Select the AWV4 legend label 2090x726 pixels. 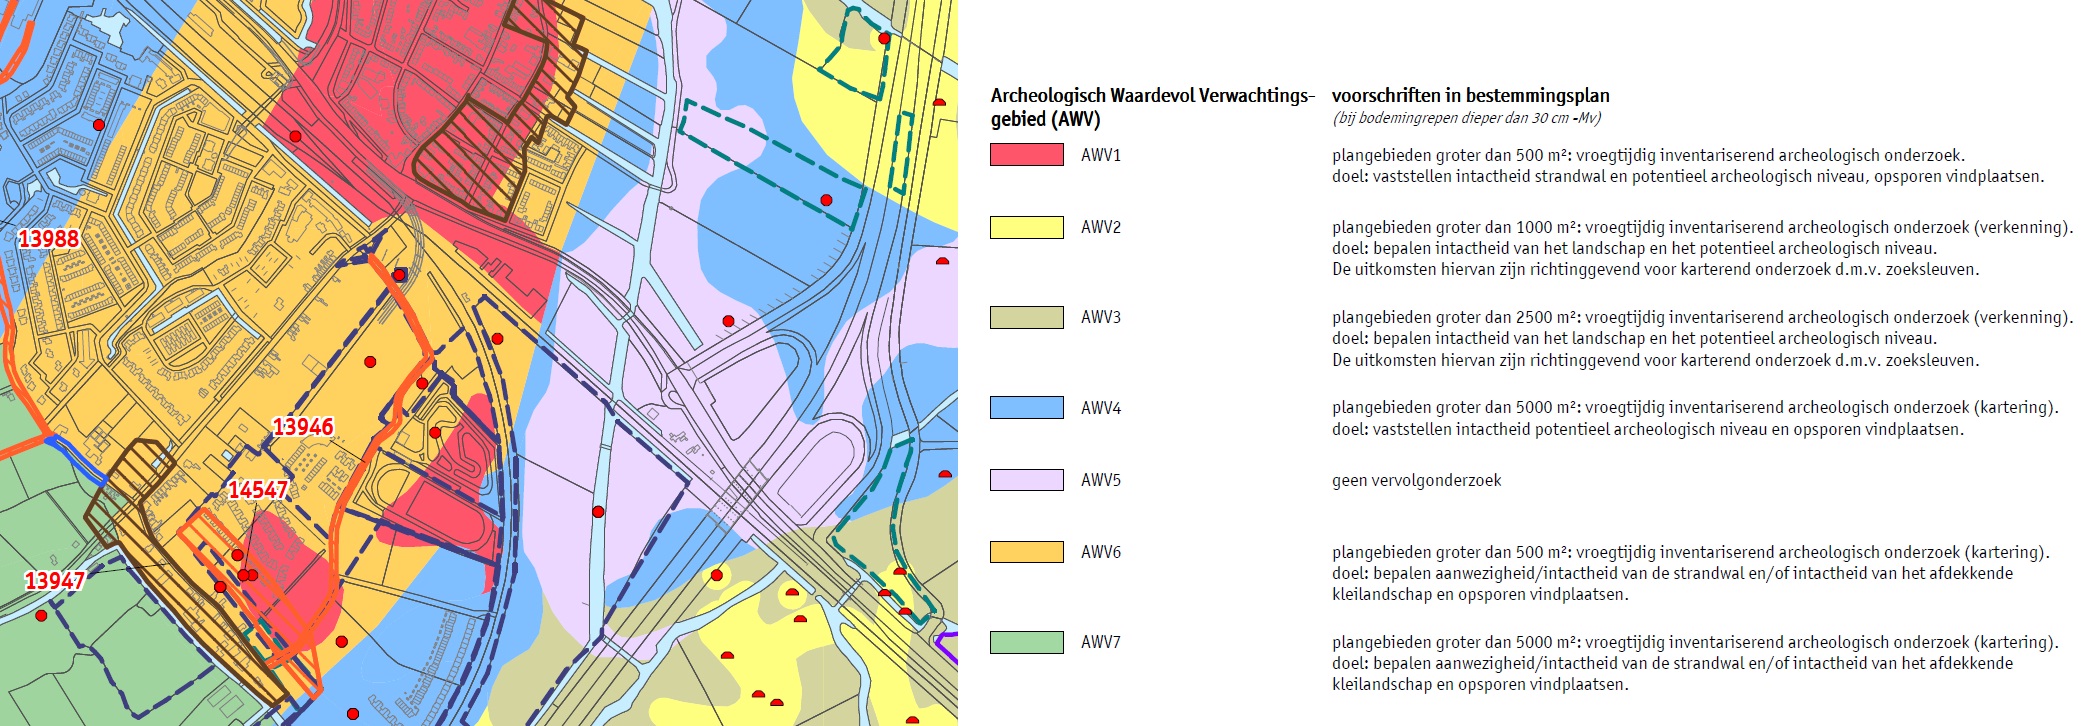coord(1101,408)
